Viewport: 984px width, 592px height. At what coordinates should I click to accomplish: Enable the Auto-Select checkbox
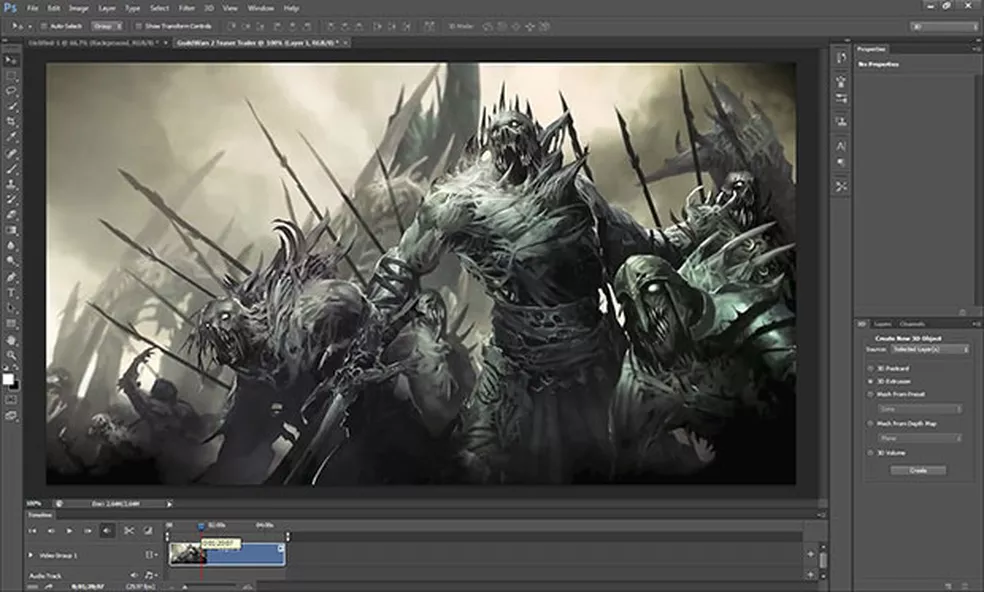coord(44,25)
